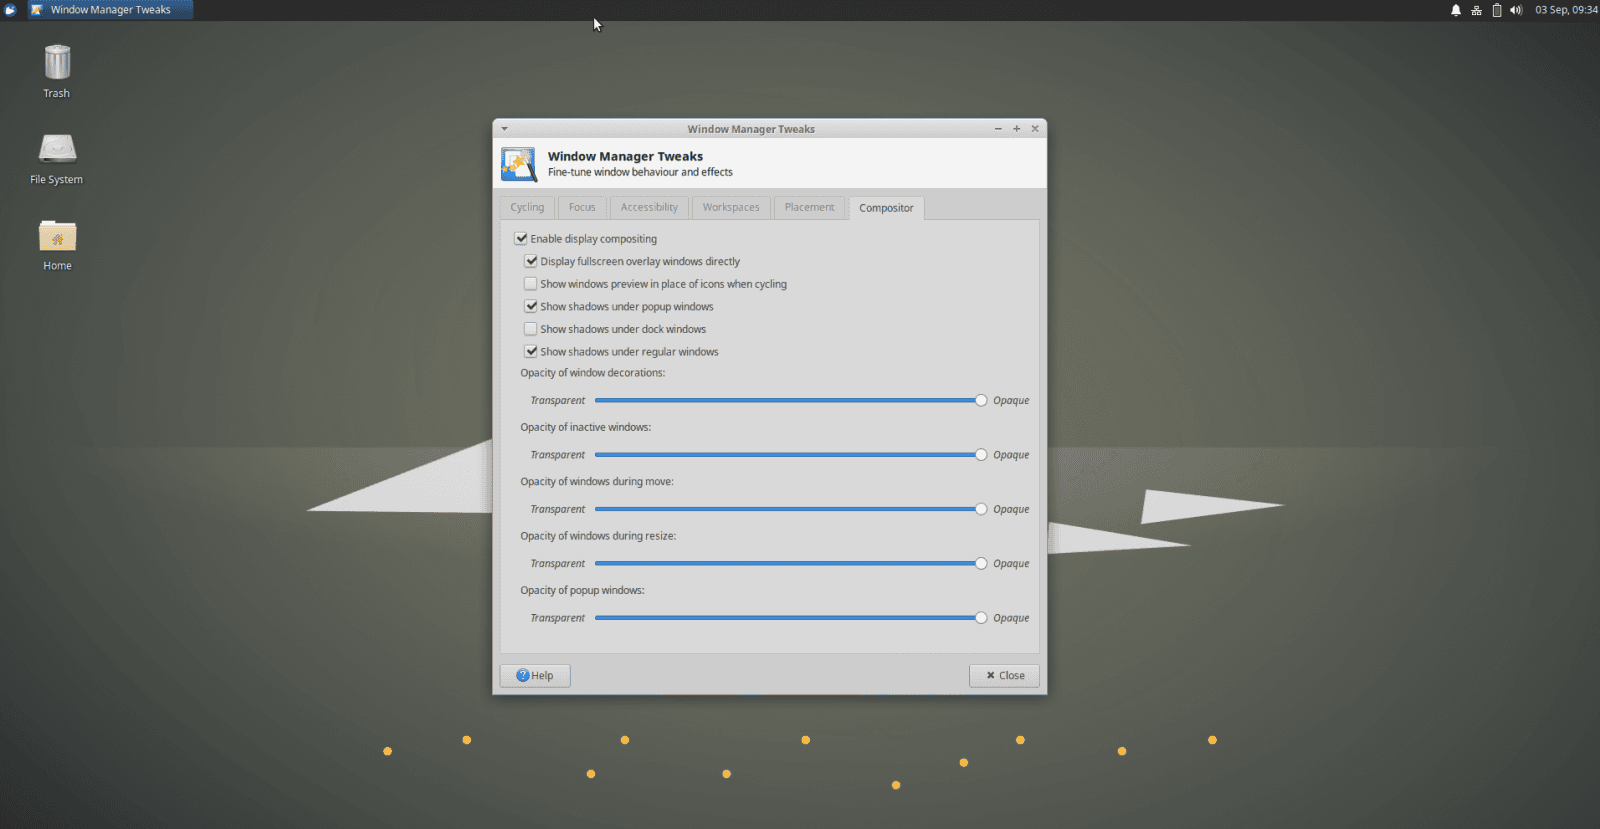Select the Window Manager Tweaks taskbar entry
The width and height of the screenshot is (1600, 829).
click(110, 10)
